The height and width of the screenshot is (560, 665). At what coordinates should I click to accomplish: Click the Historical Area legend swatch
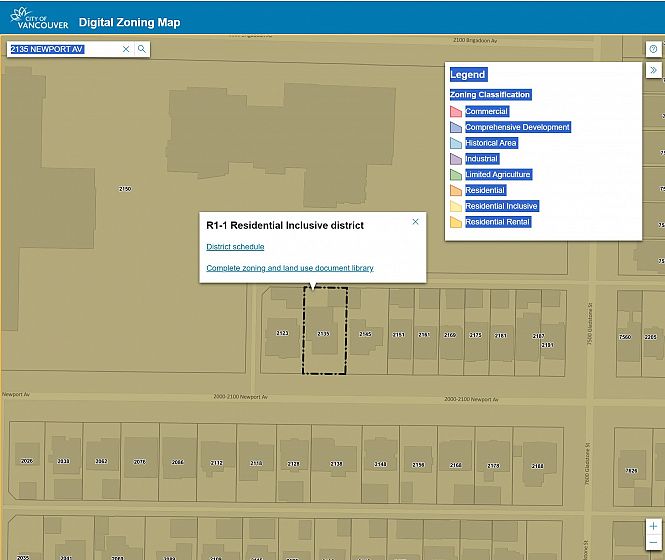tap(456, 143)
